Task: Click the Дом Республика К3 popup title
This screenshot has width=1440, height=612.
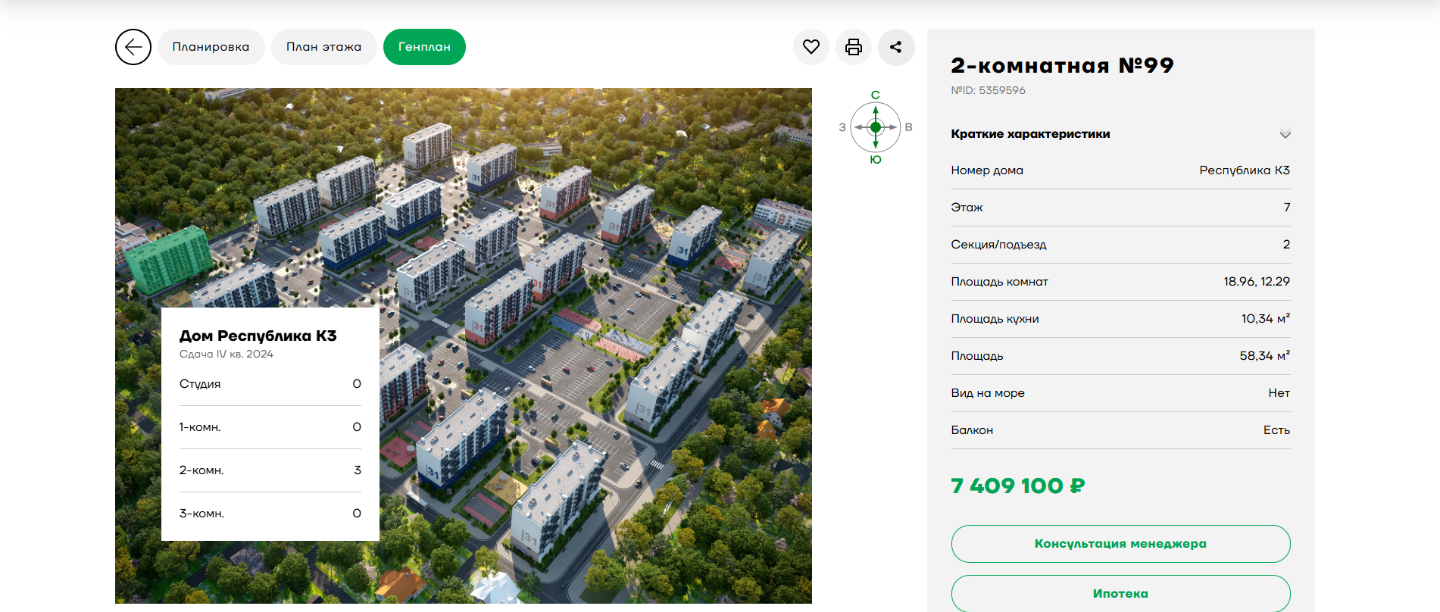Action: coord(258,336)
